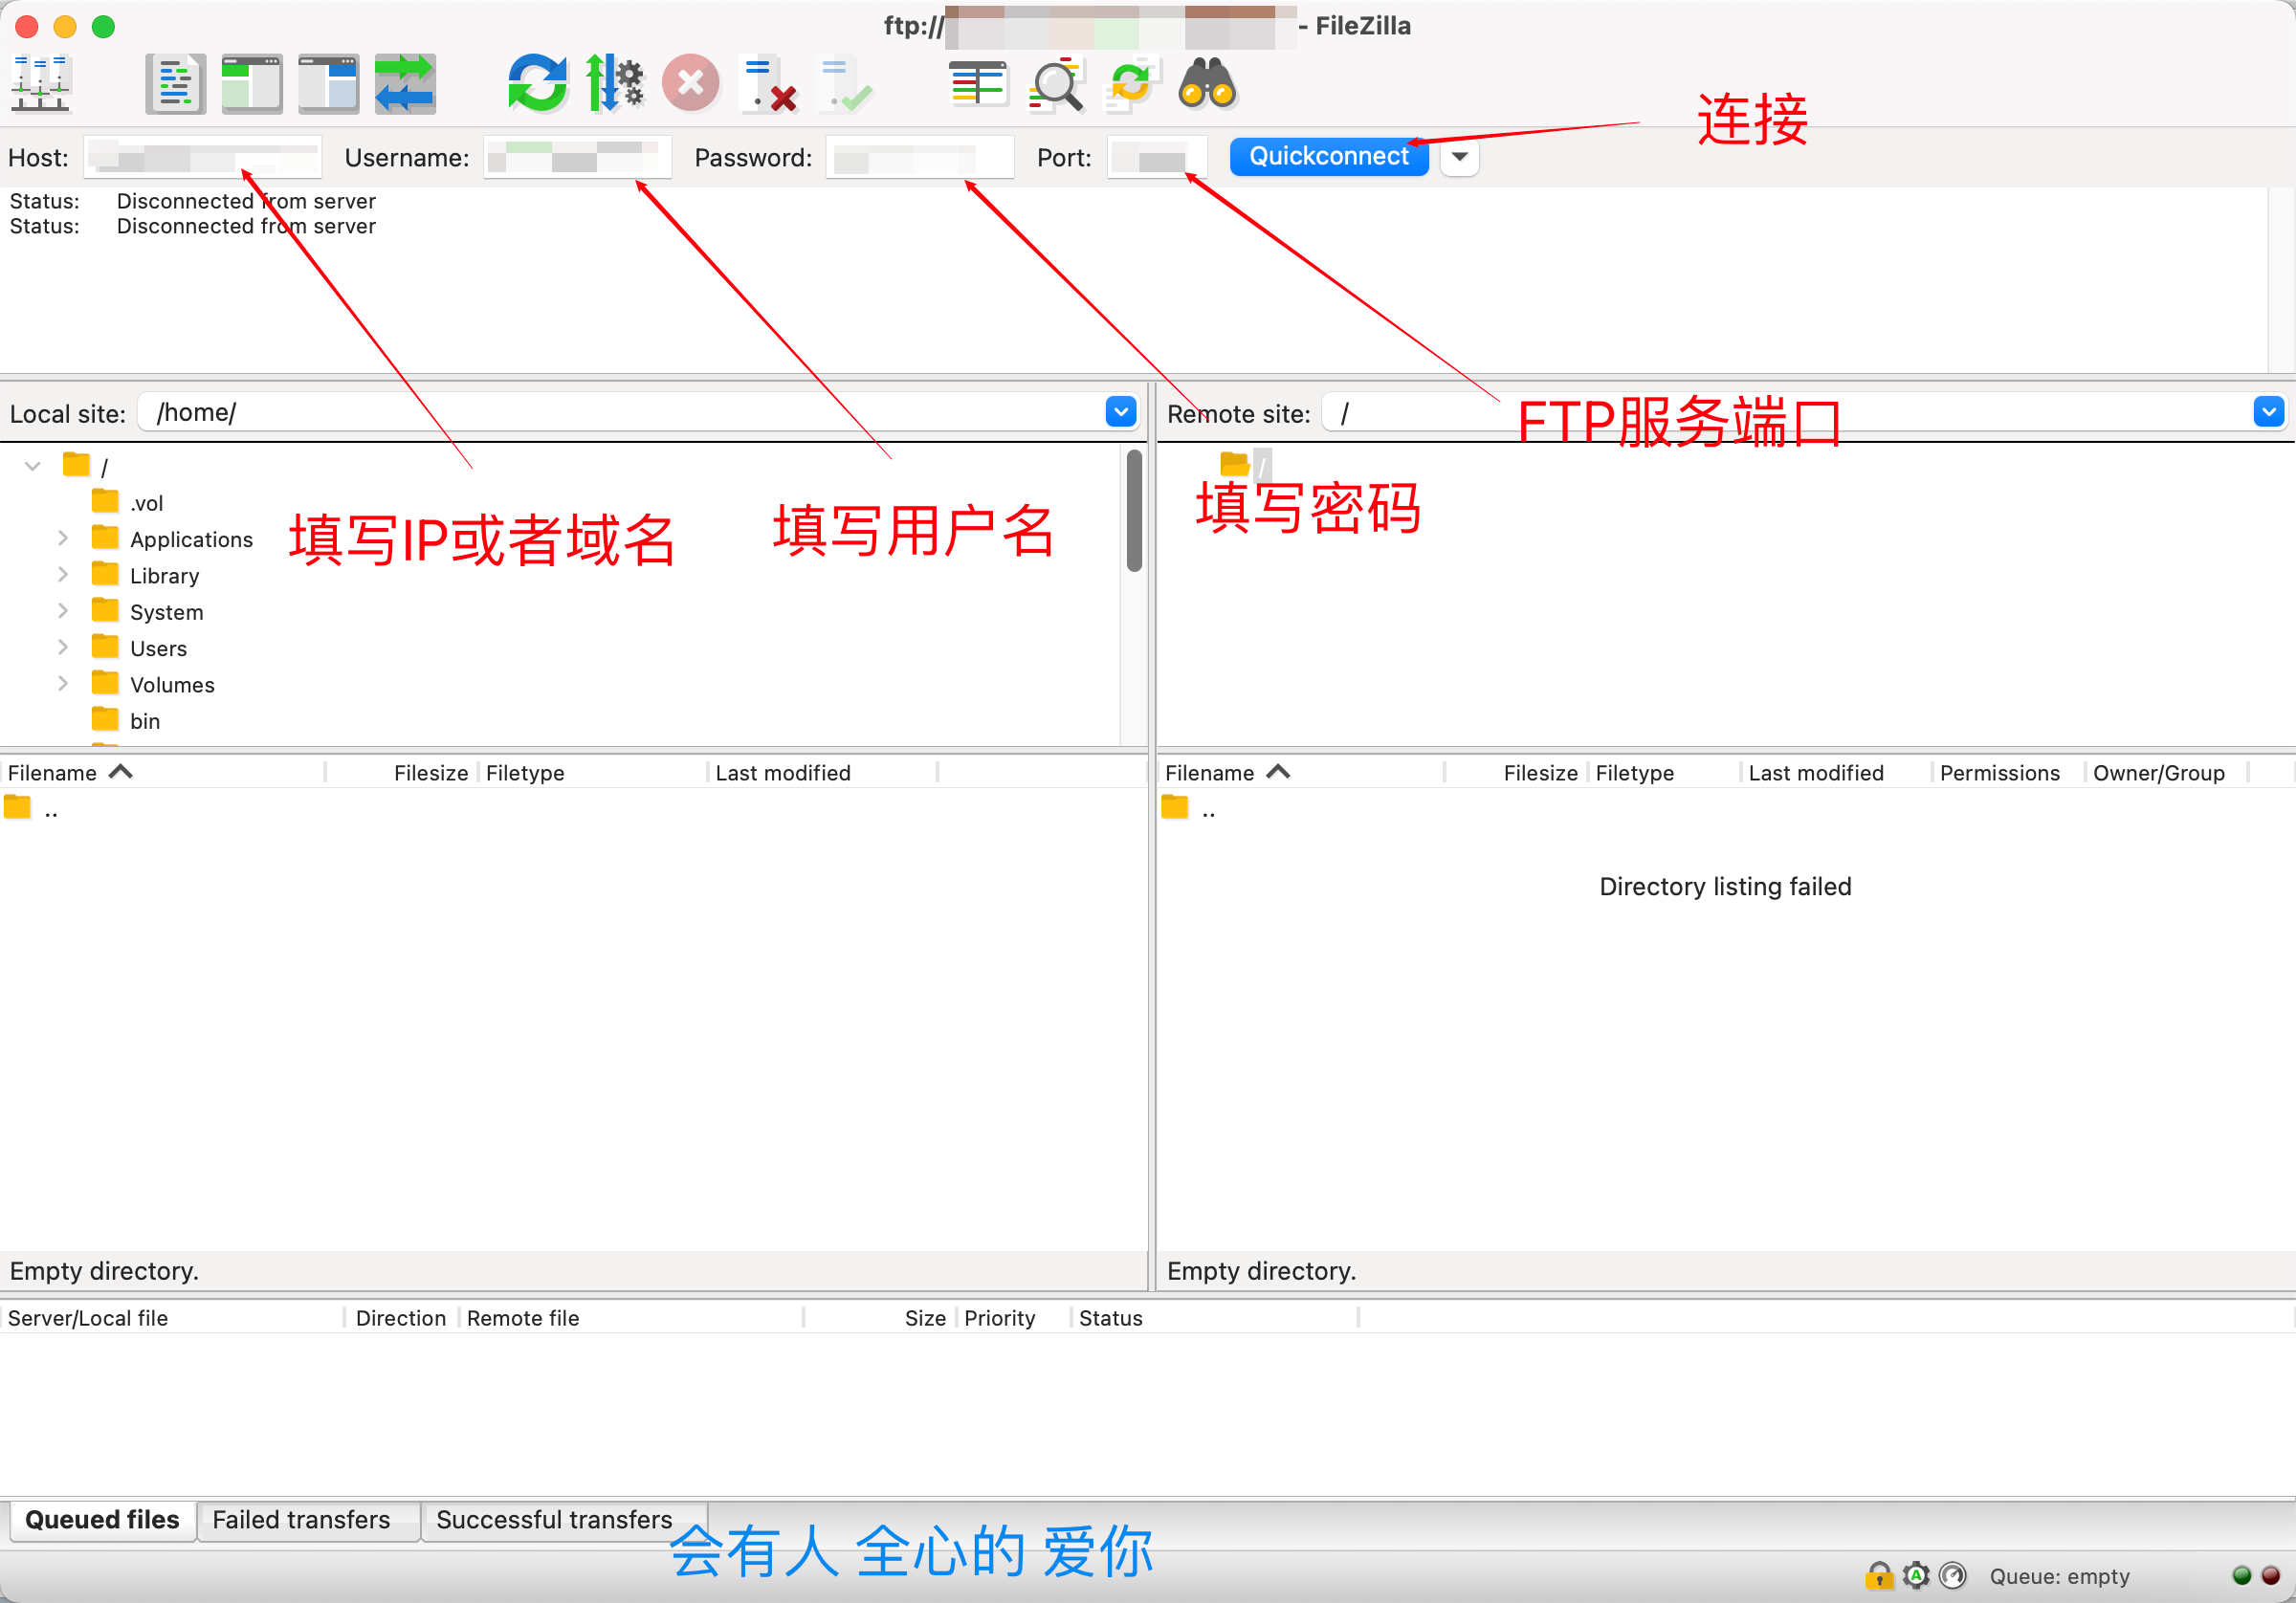Toggle processing of transfer queue icon
2296x1603 pixels.
pos(613,84)
